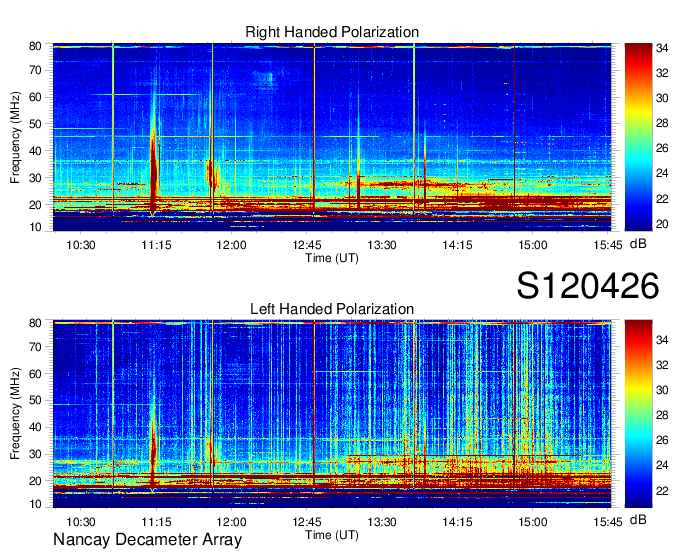Click the strong 11:15 burst in Right Handed spectrogram
This screenshot has height=552, width=680.
pos(153,173)
